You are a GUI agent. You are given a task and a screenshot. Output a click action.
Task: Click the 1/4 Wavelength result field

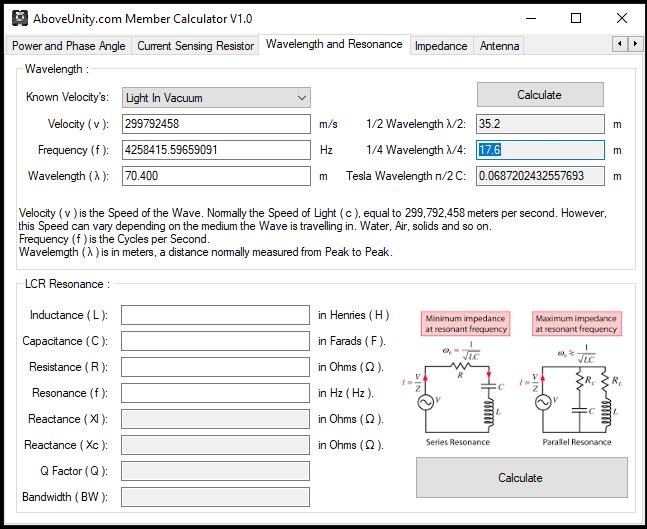coord(540,150)
